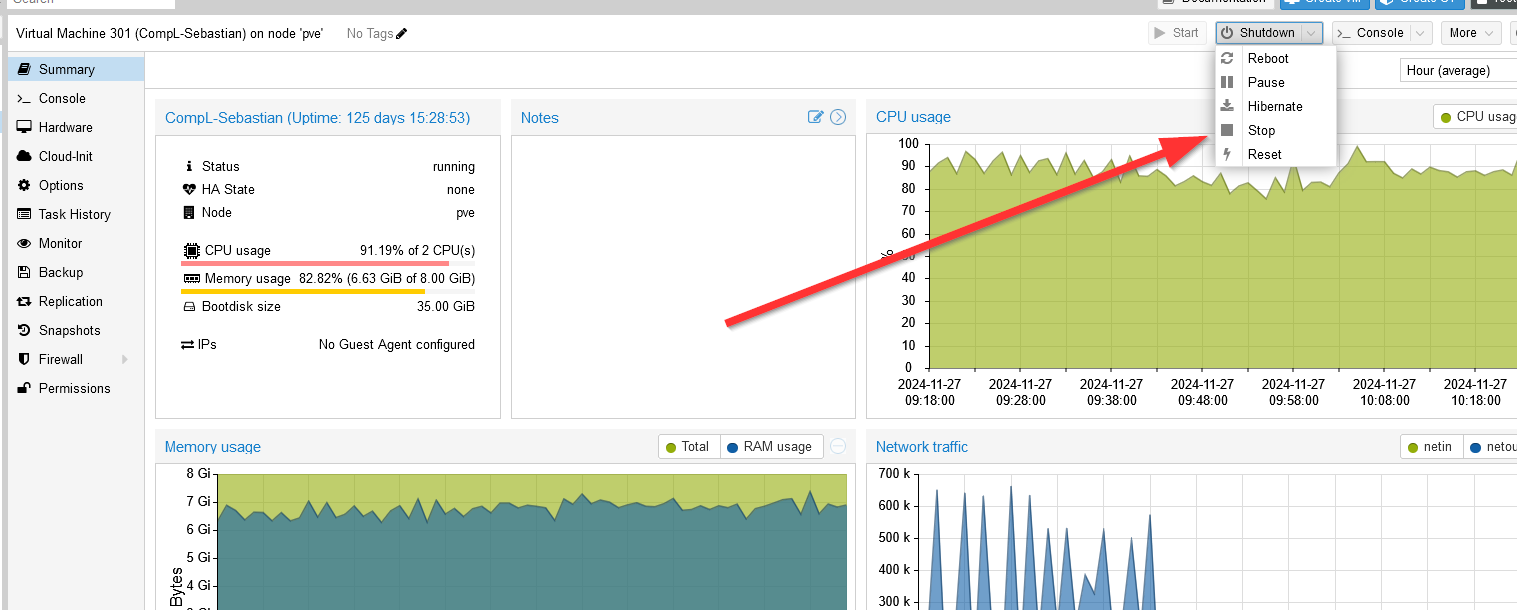Select Backup in the left sidebar
Viewport: 1517px width, 610px height.
pyautogui.click(x=60, y=272)
